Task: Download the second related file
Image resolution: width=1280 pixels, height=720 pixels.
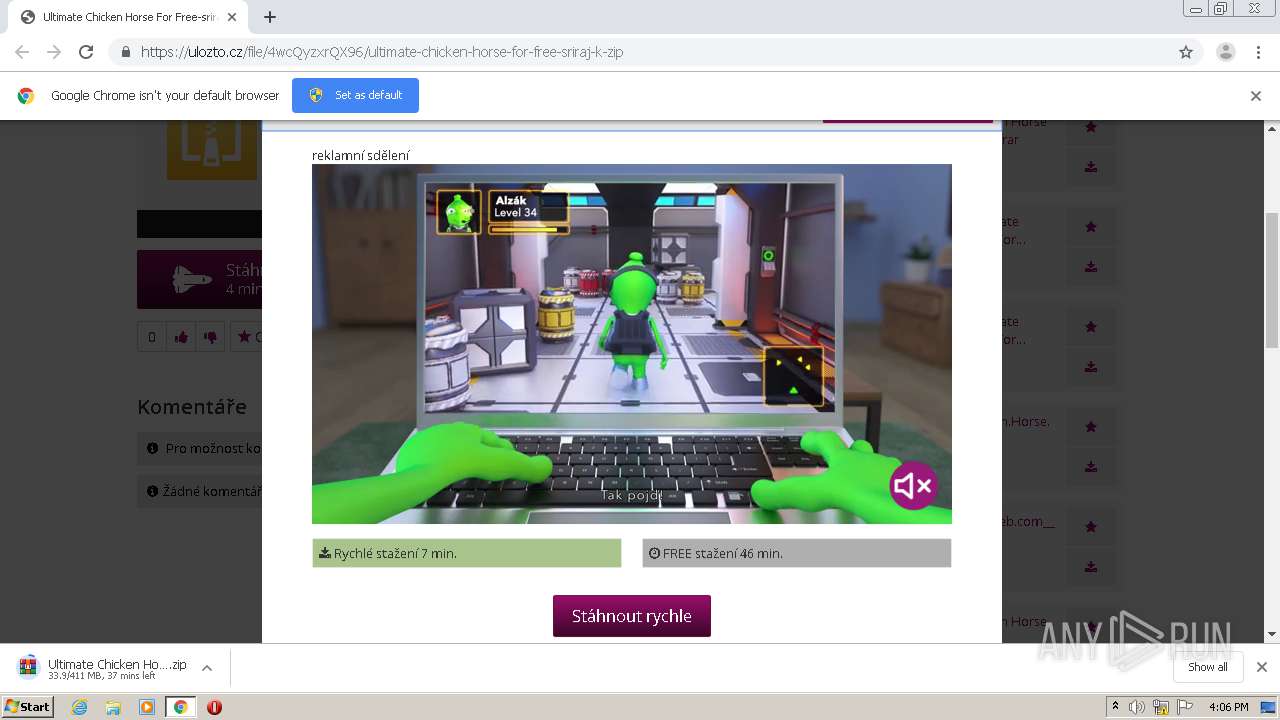Action: coord(1090,267)
